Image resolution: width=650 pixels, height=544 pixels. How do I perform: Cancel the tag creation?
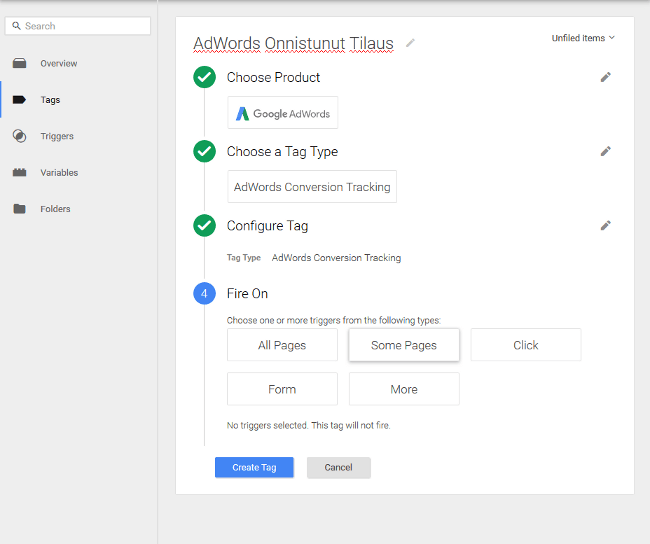click(x=339, y=467)
